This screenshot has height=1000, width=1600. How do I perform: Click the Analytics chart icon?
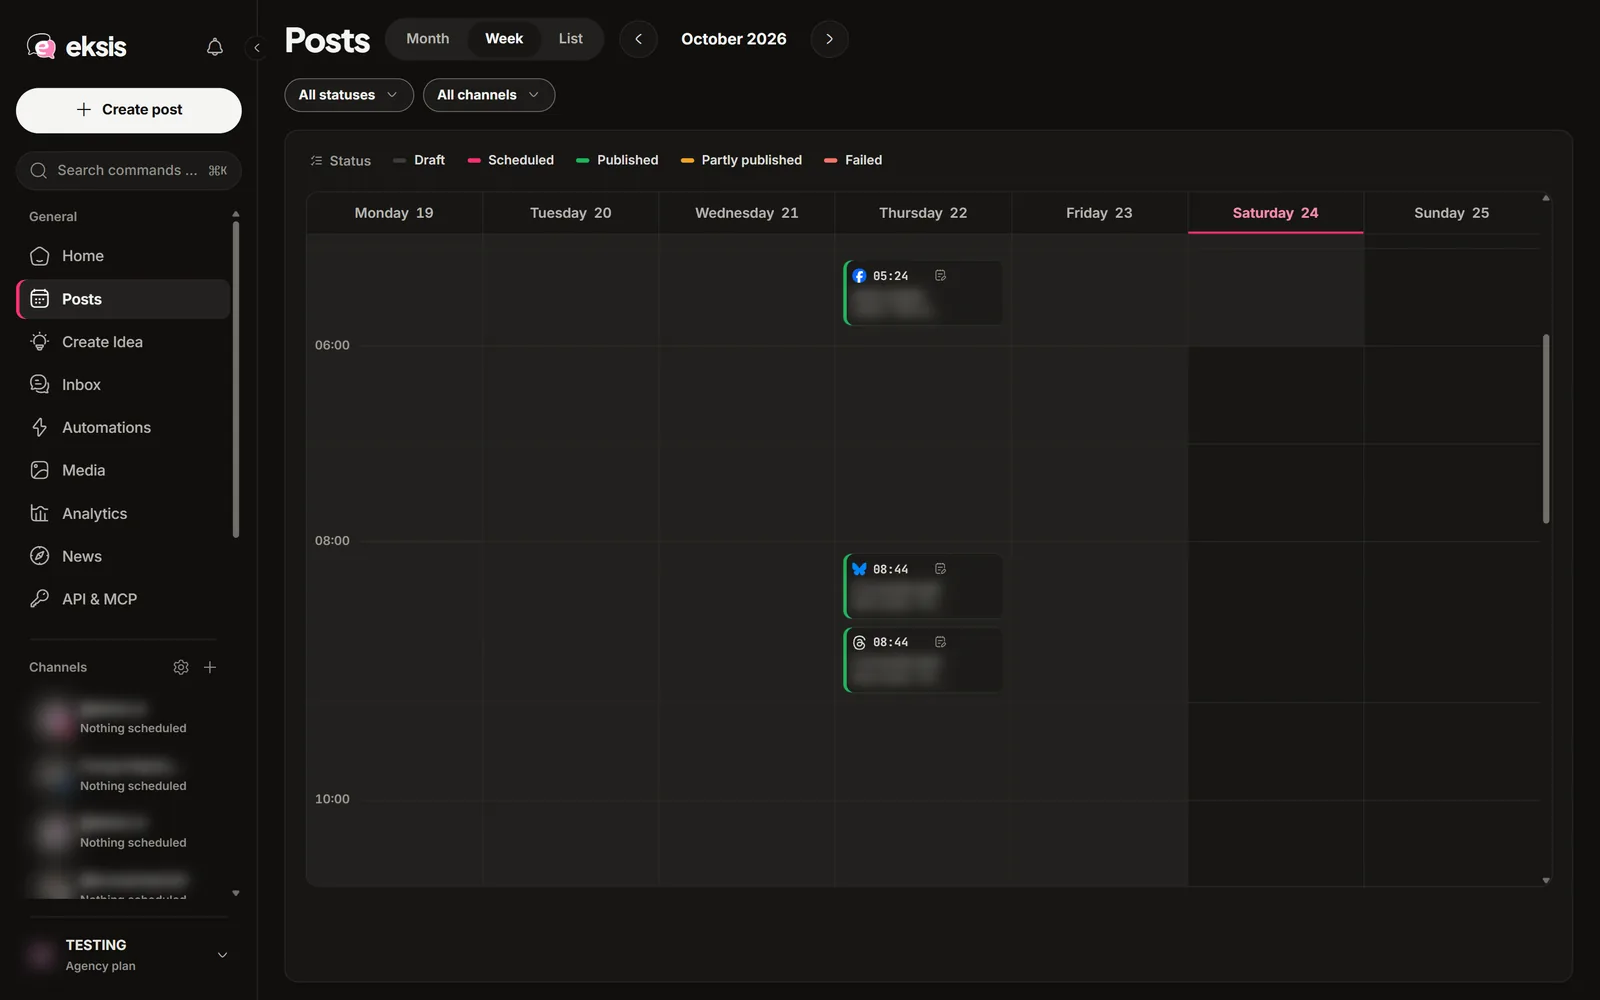40,513
